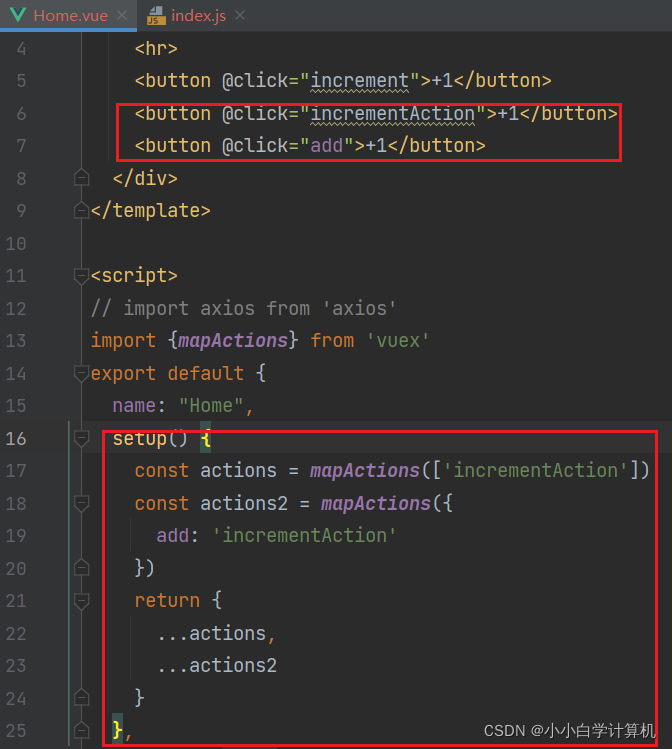Viewport: 672px width, 749px height.
Task: Fold the setup closing brace at line 25
Action: coord(82,730)
